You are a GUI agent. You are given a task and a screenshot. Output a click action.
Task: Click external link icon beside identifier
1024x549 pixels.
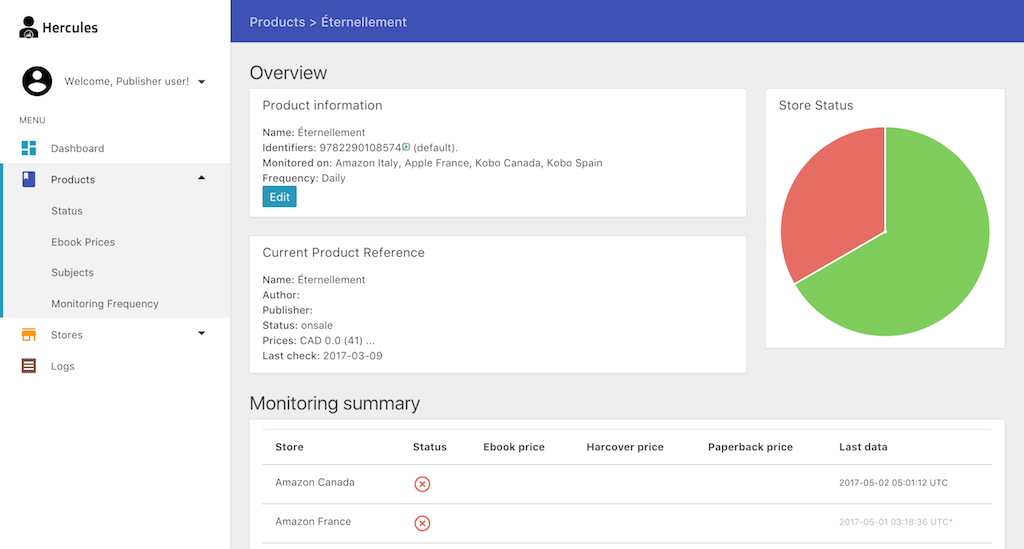click(406, 147)
